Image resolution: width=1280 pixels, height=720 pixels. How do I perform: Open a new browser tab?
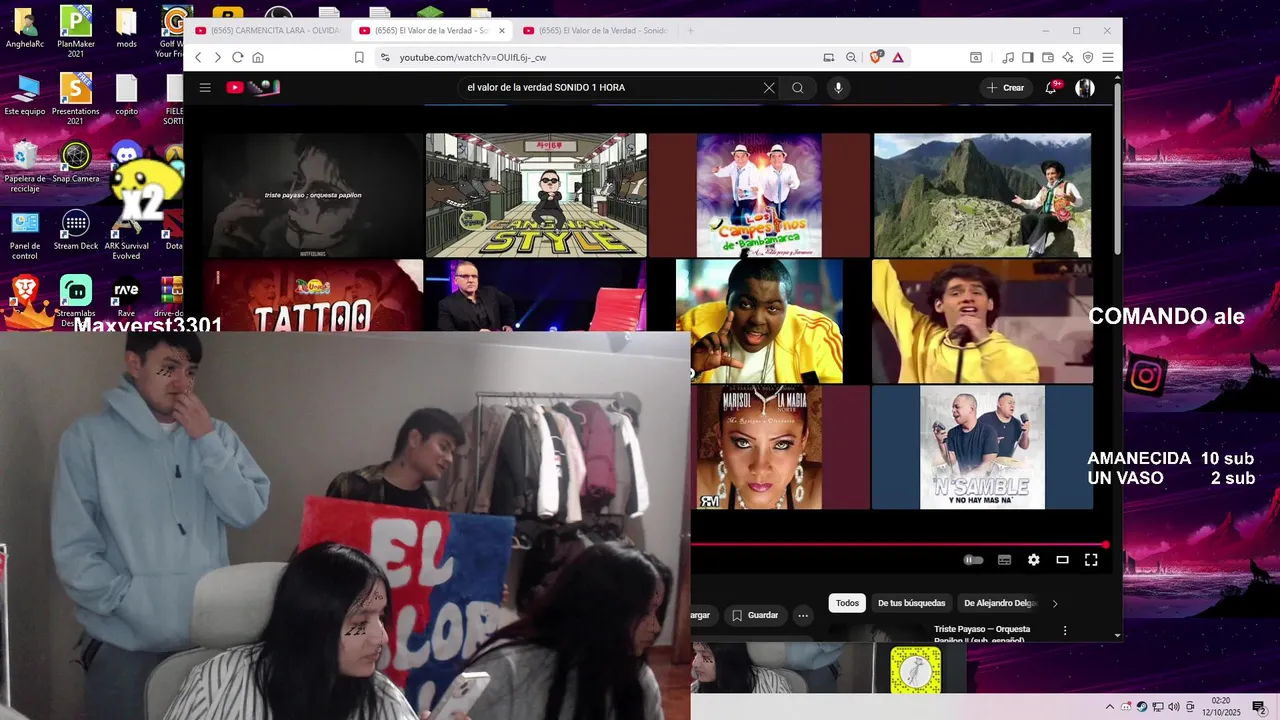click(x=690, y=31)
